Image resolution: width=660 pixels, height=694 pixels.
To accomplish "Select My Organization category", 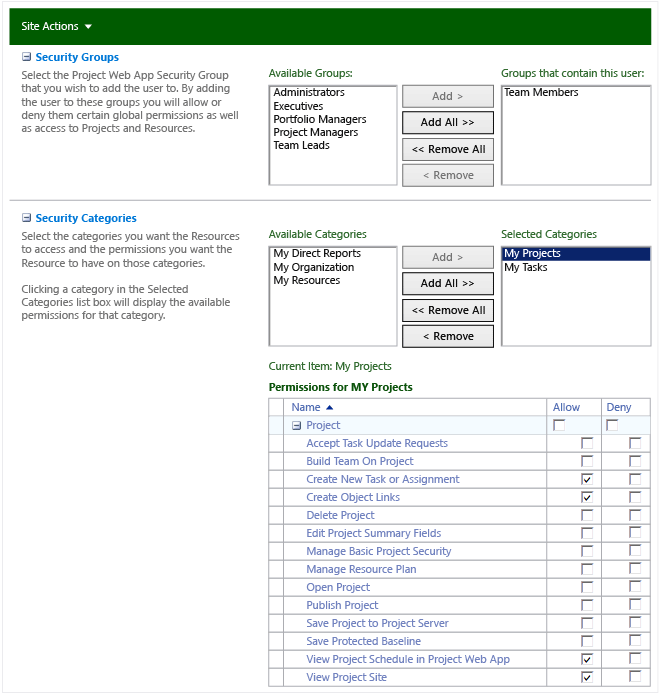I will [x=313, y=267].
